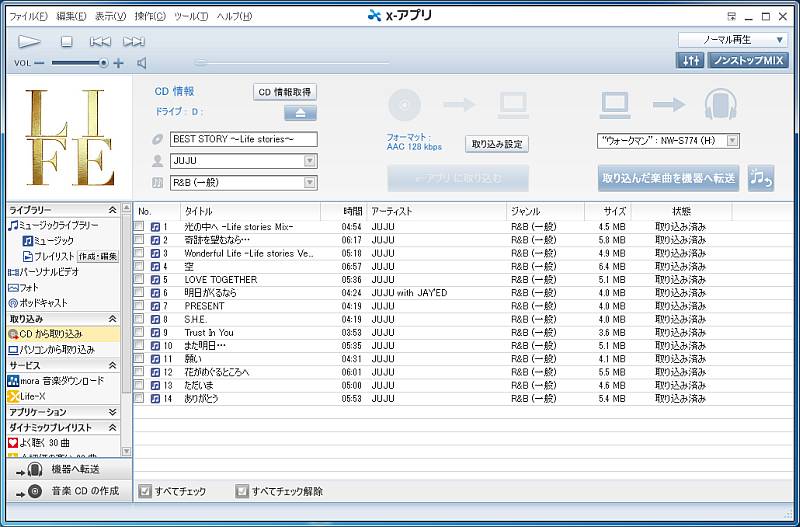
Task: Skip to the next track
Action: tap(134, 42)
